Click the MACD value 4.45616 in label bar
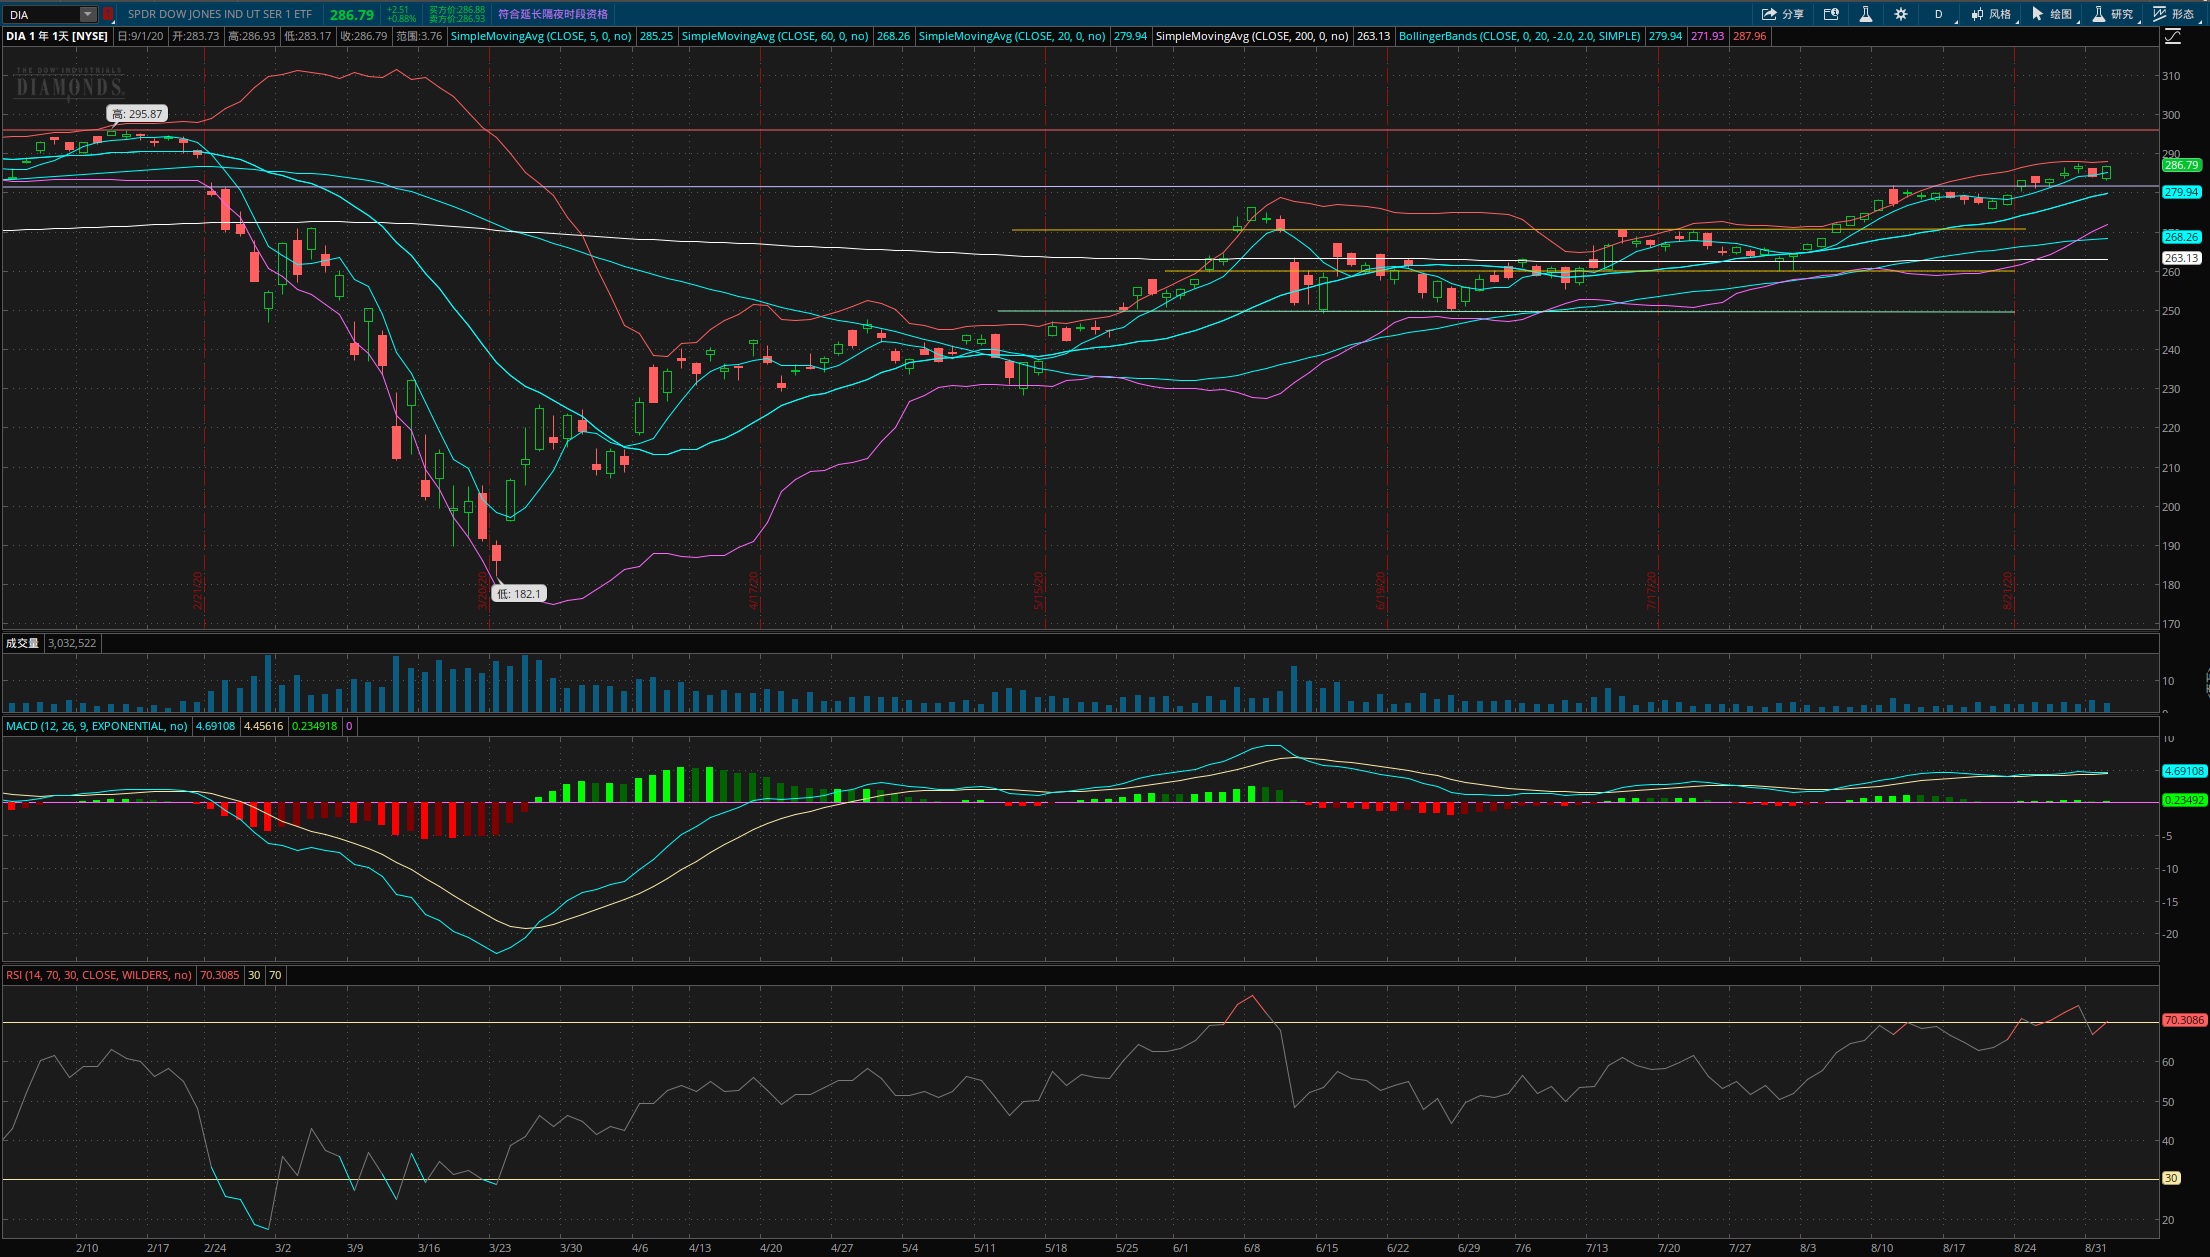 click(x=264, y=726)
